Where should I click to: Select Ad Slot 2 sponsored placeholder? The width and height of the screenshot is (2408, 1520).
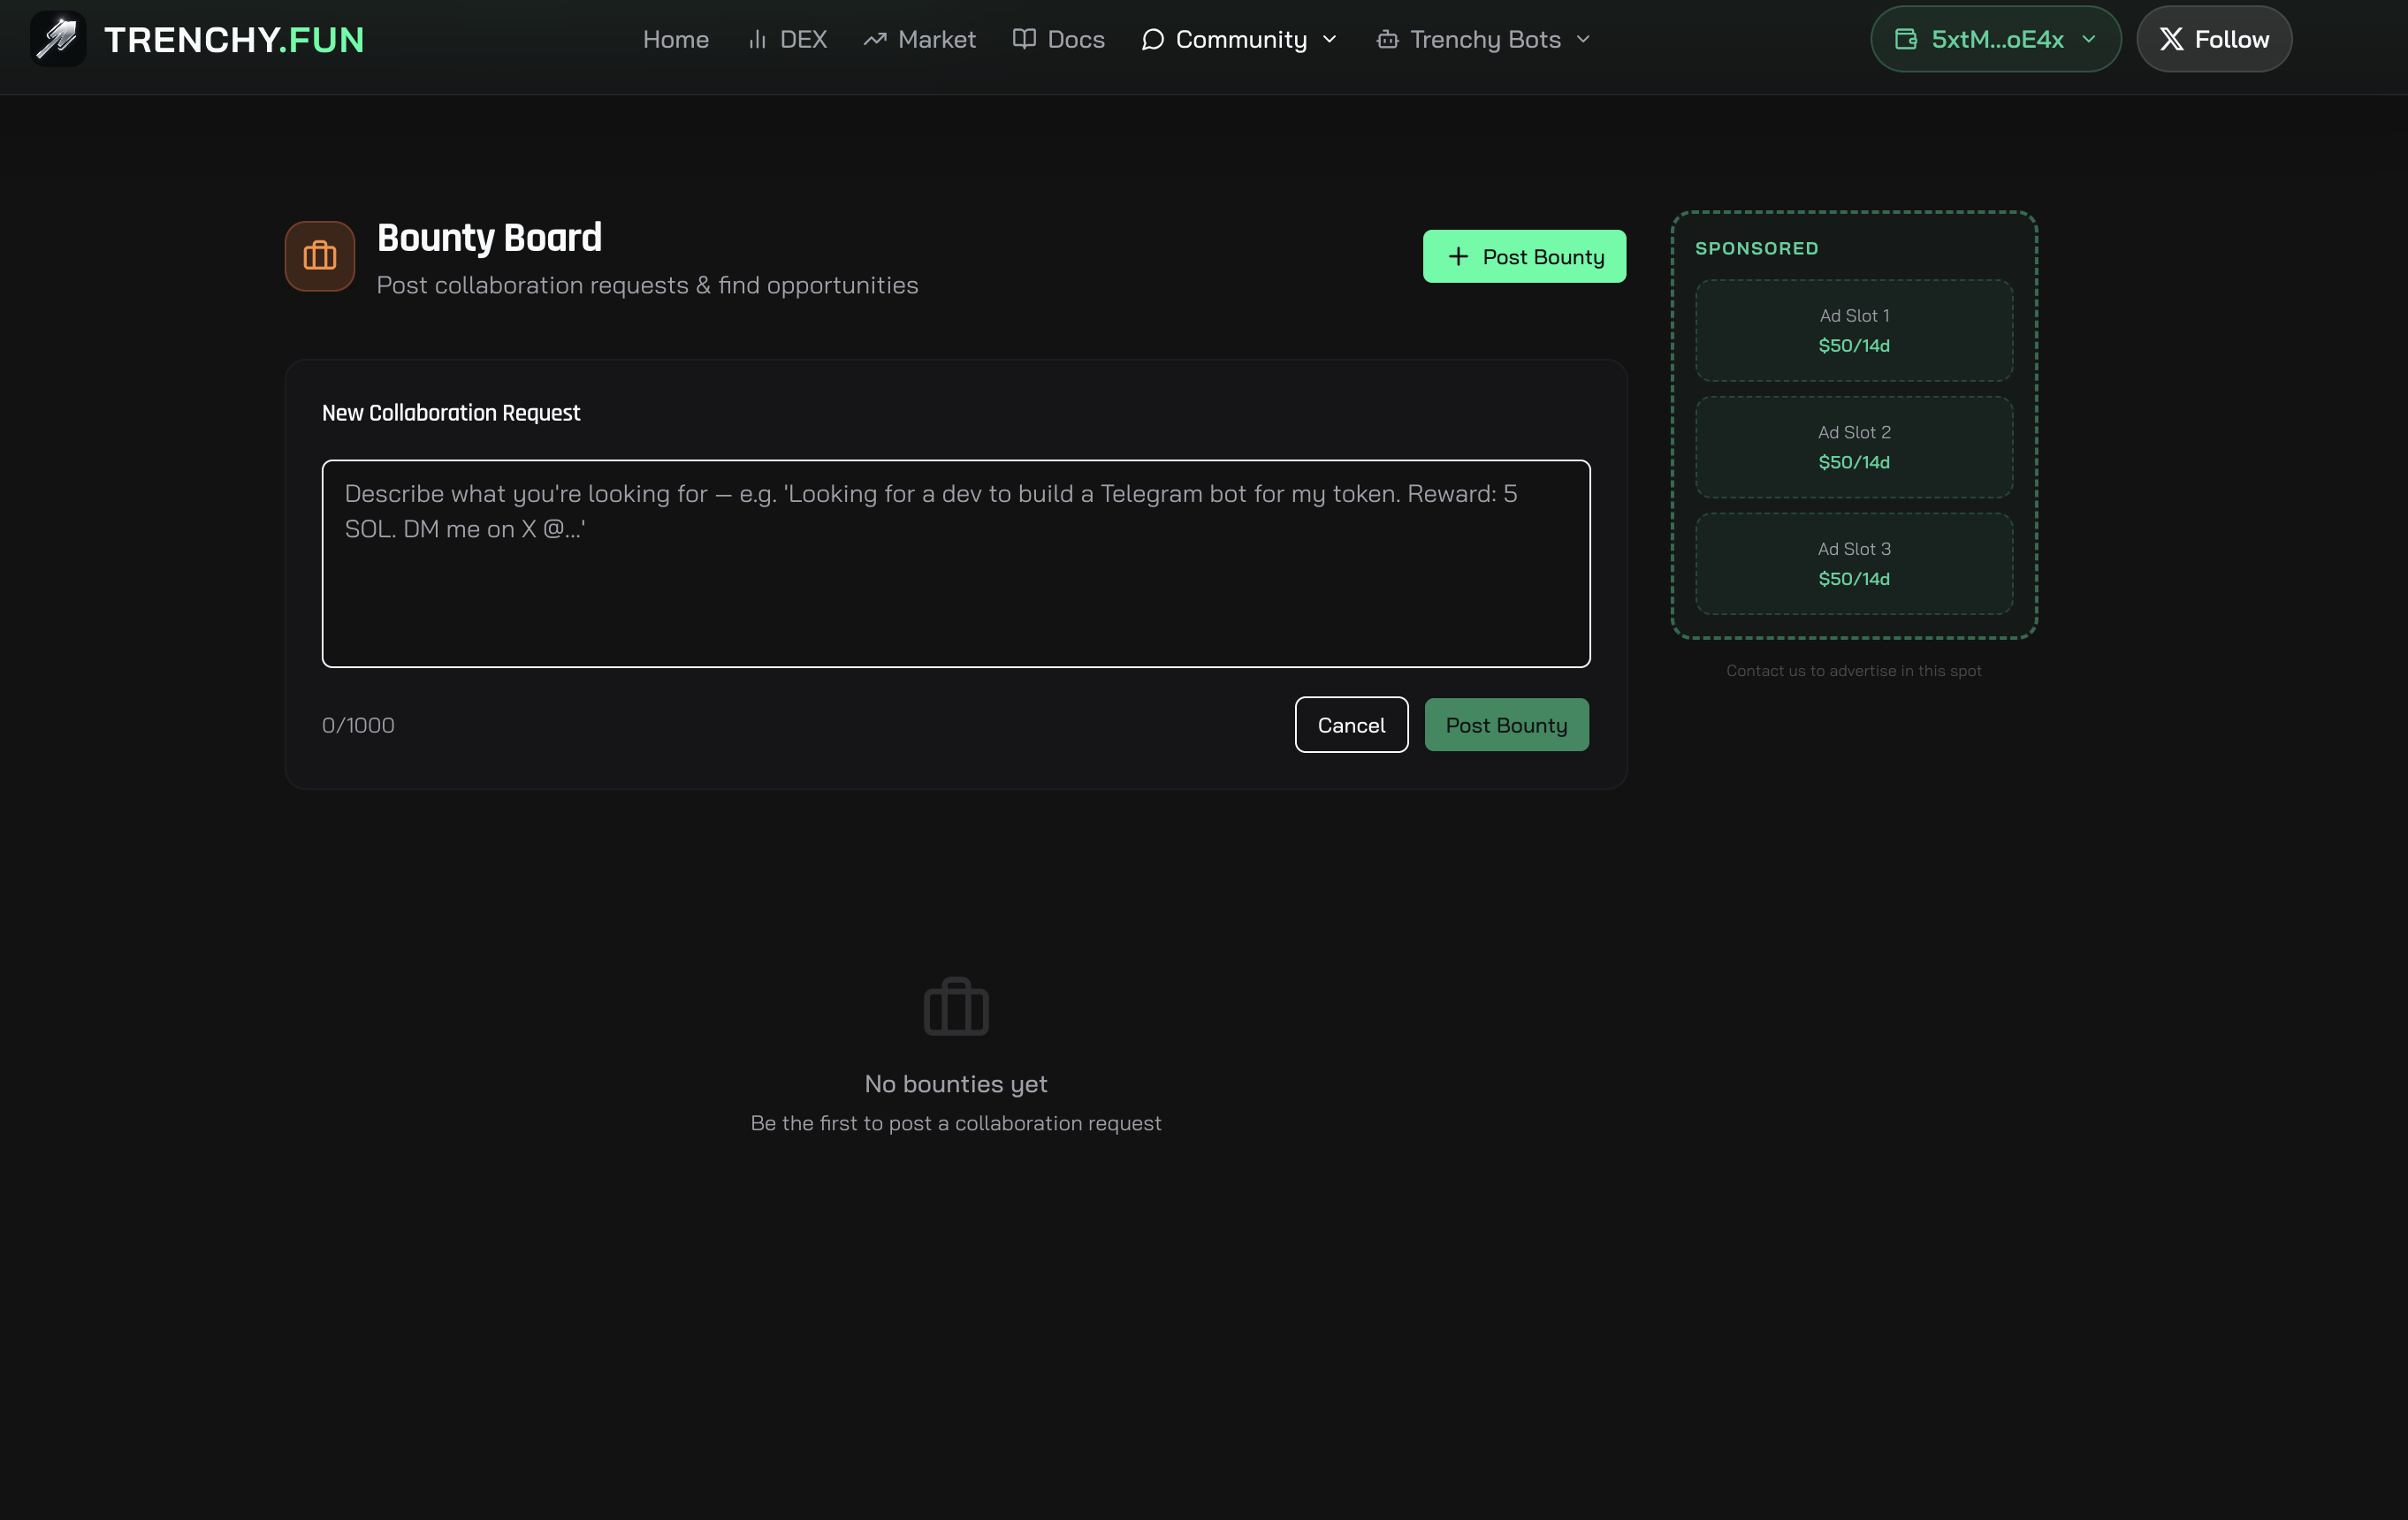point(1854,447)
